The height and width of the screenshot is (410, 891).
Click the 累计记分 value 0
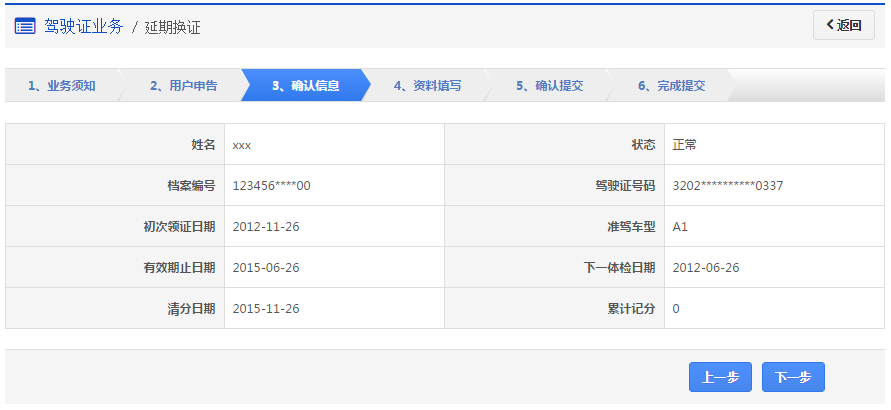point(676,309)
